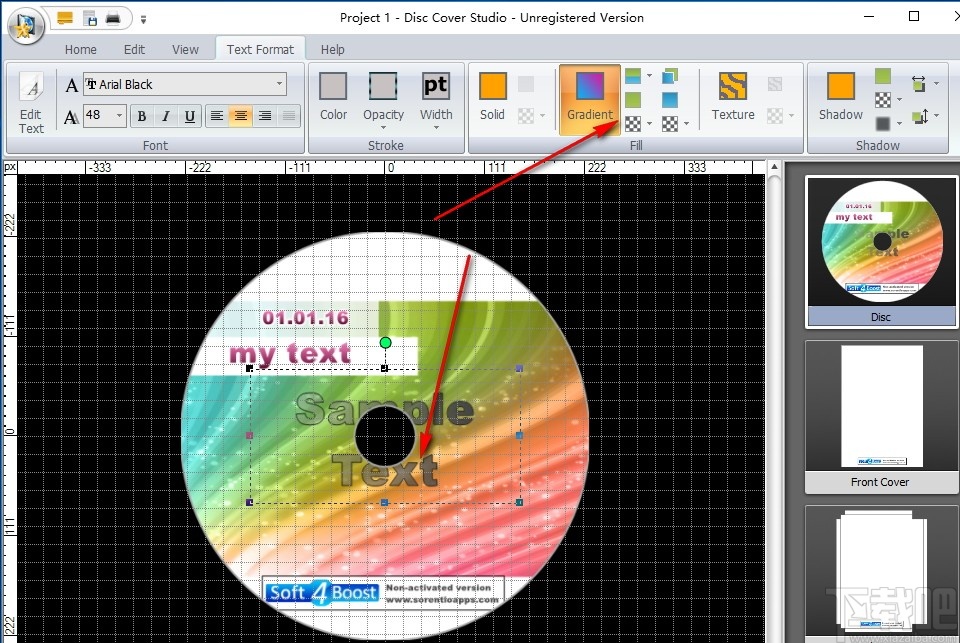Open the Help menu
The height and width of the screenshot is (643, 960).
[x=332, y=48]
